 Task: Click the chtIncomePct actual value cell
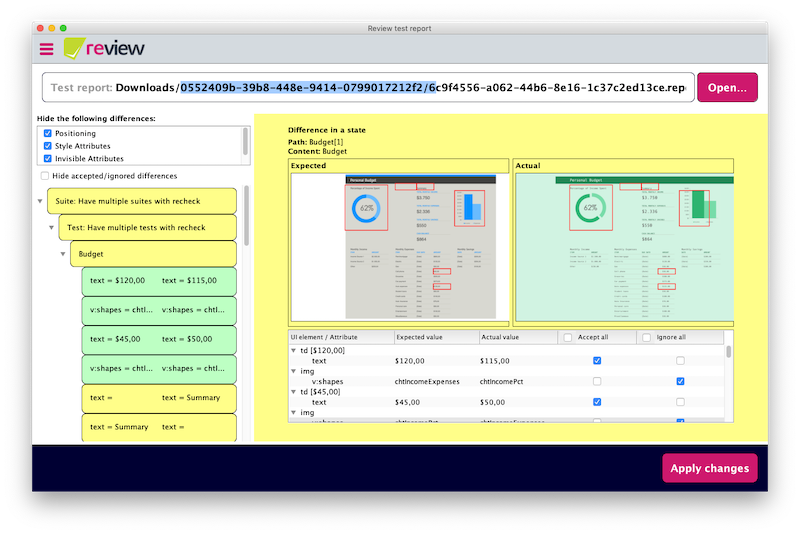[x=501, y=381]
